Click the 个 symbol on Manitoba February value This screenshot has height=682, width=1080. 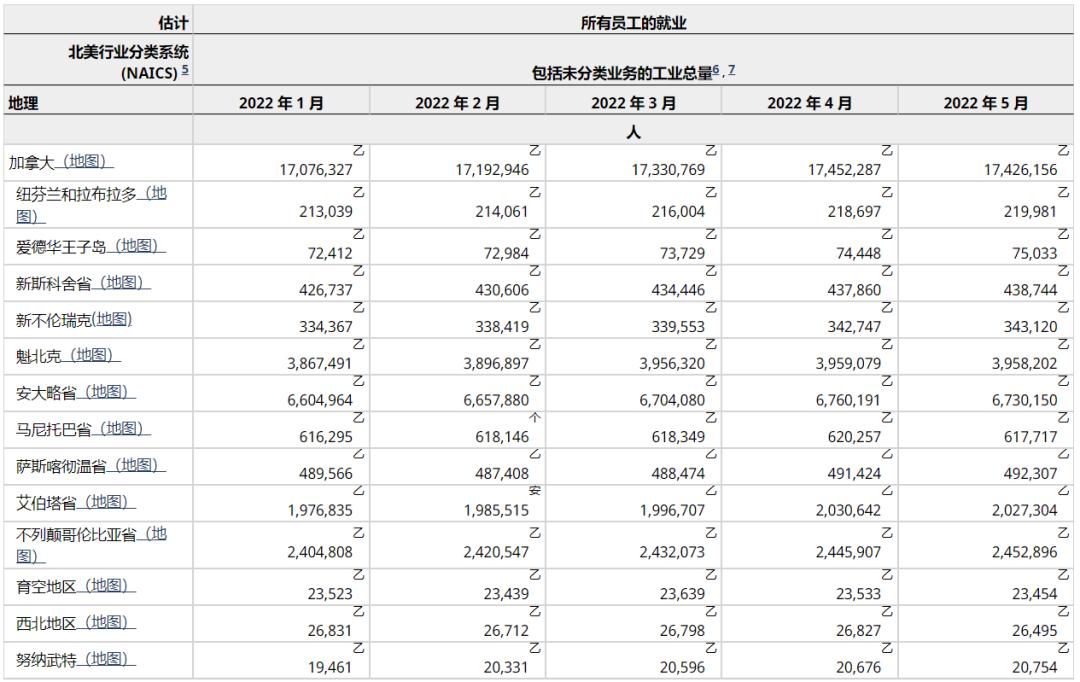(x=533, y=418)
